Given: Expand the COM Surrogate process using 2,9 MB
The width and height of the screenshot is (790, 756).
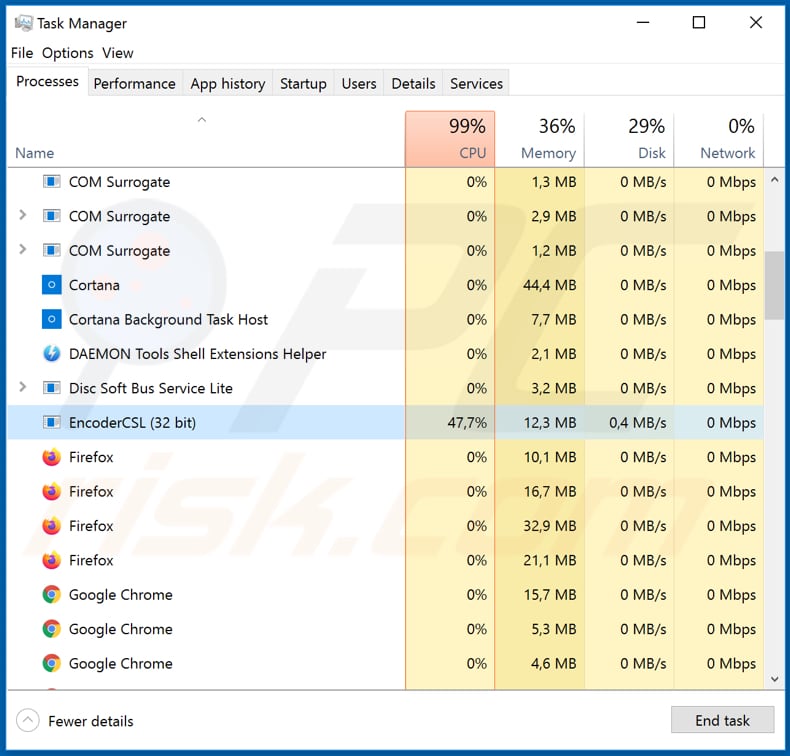Looking at the screenshot, I should (22, 215).
